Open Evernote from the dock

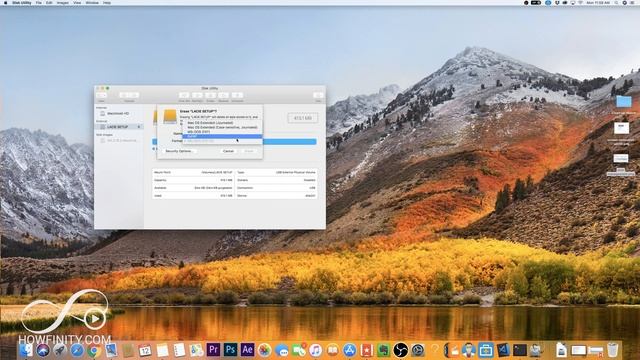point(383,350)
